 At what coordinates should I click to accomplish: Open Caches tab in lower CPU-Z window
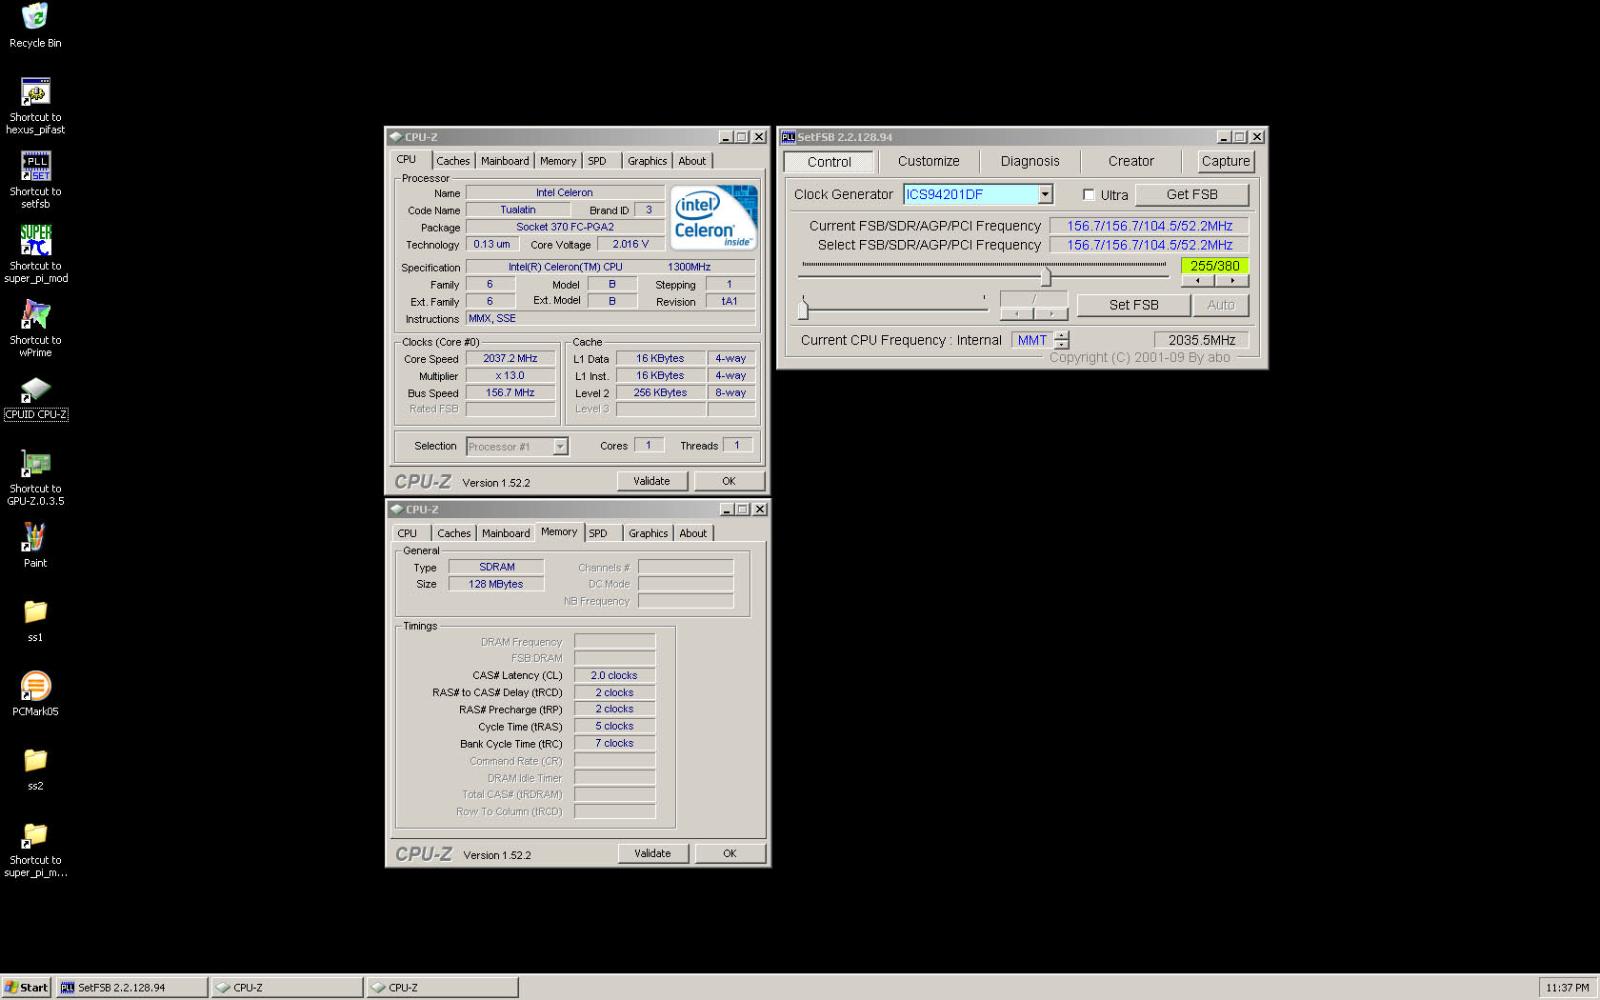(454, 533)
